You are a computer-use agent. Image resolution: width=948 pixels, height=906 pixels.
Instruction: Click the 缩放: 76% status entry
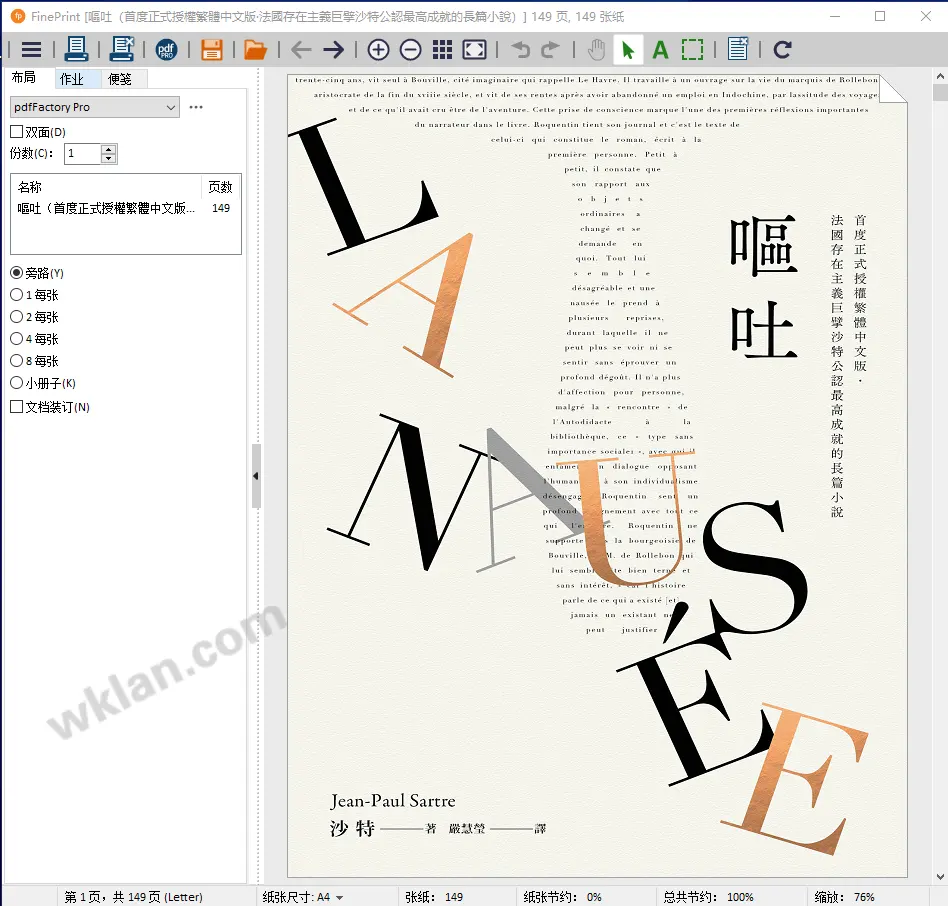click(844, 897)
